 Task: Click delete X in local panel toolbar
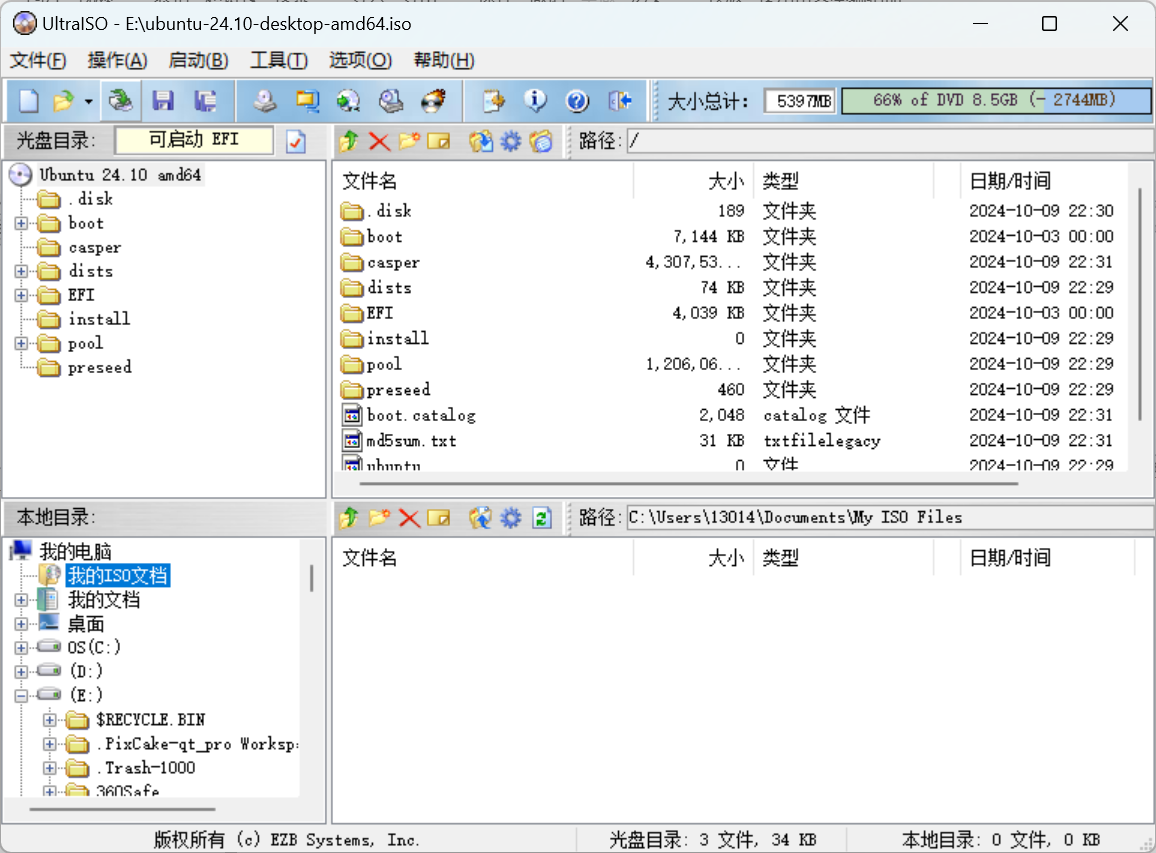coord(409,518)
